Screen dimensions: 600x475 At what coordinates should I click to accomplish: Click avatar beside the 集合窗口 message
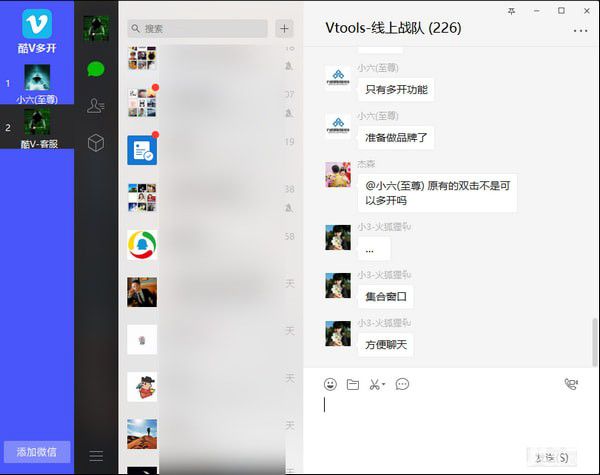tap(338, 286)
